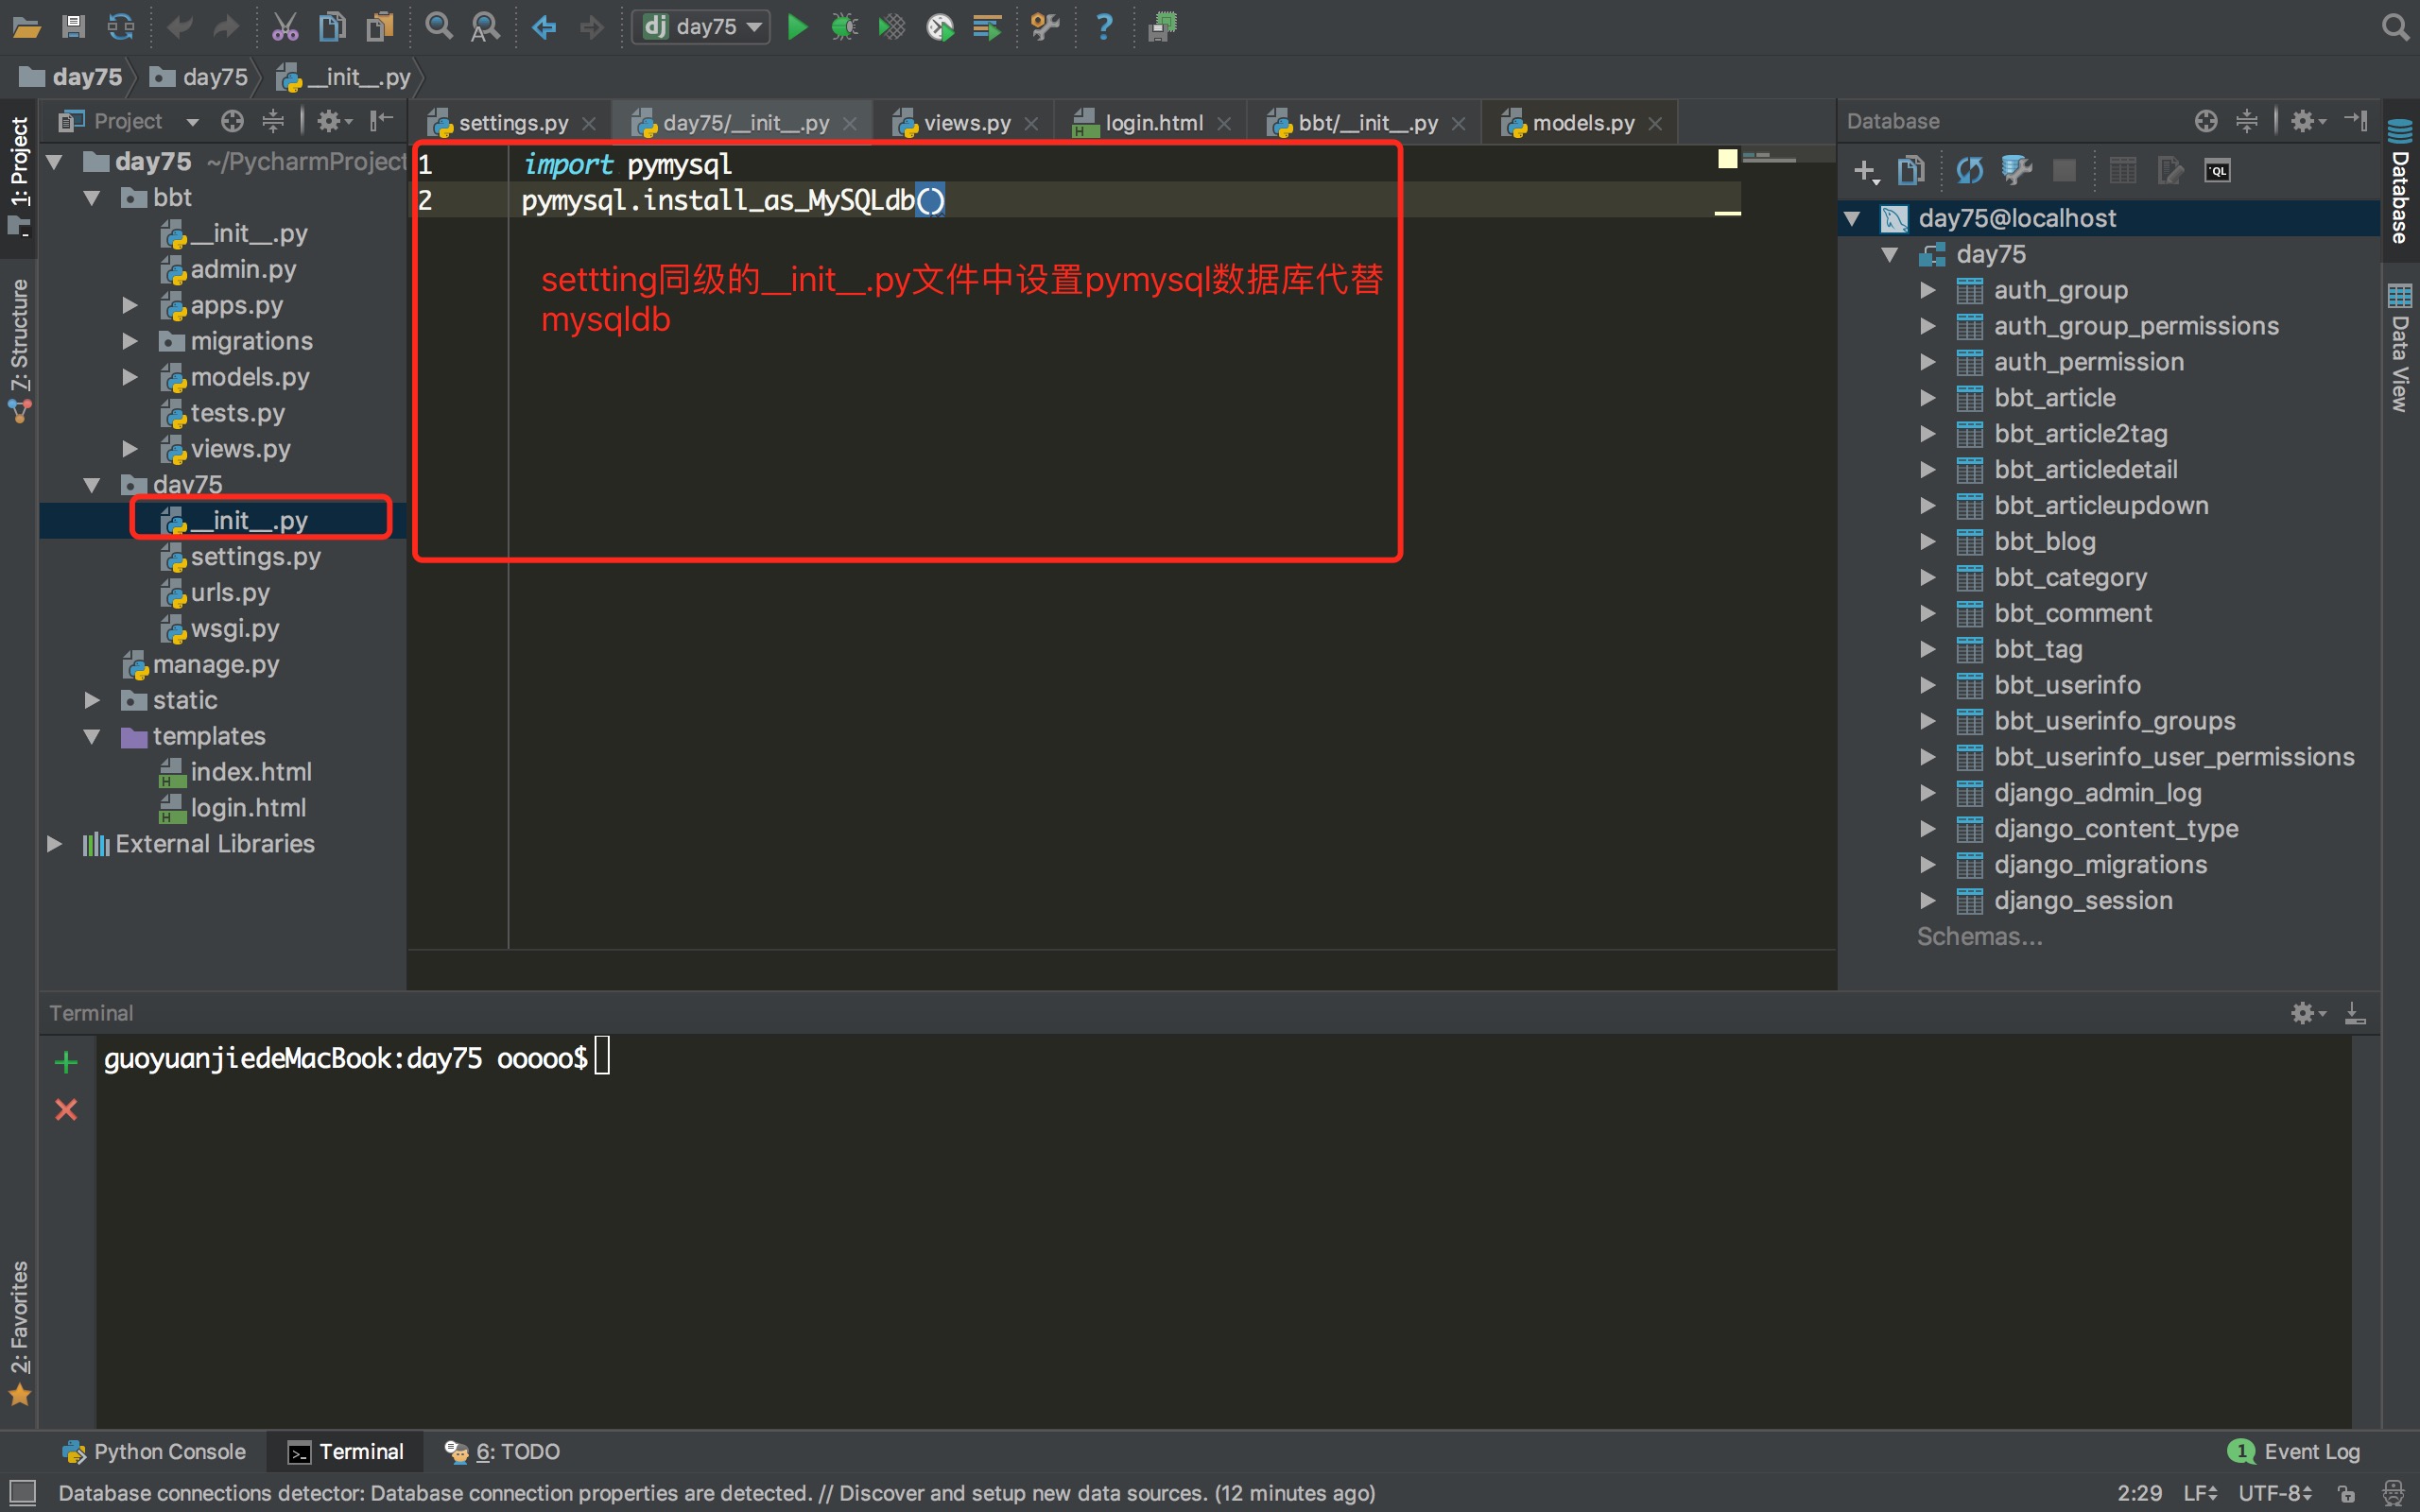This screenshot has height=1512, width=2420.
Task: Add a new terminal session with the green plus
Action: pyautogui.click(x=66, y=1062)
